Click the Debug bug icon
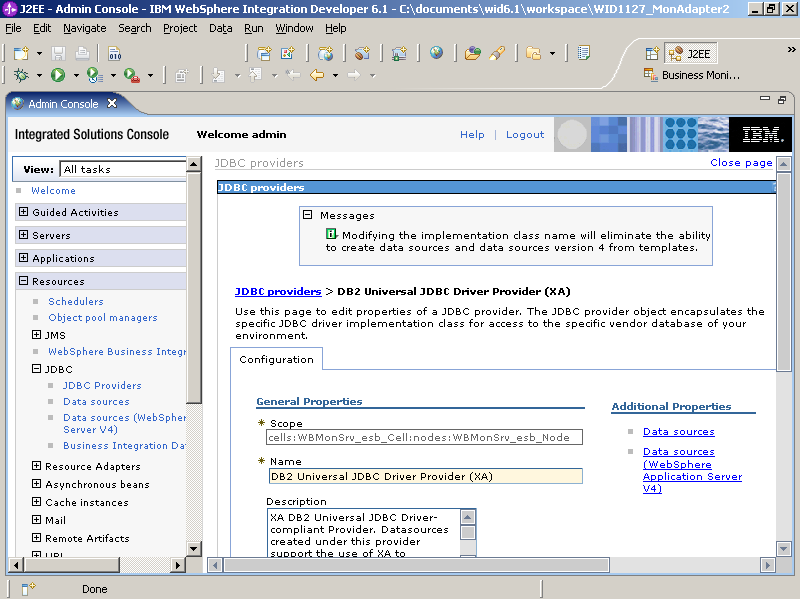The height and width of the screenshot is (600, 800). (21, 75)
